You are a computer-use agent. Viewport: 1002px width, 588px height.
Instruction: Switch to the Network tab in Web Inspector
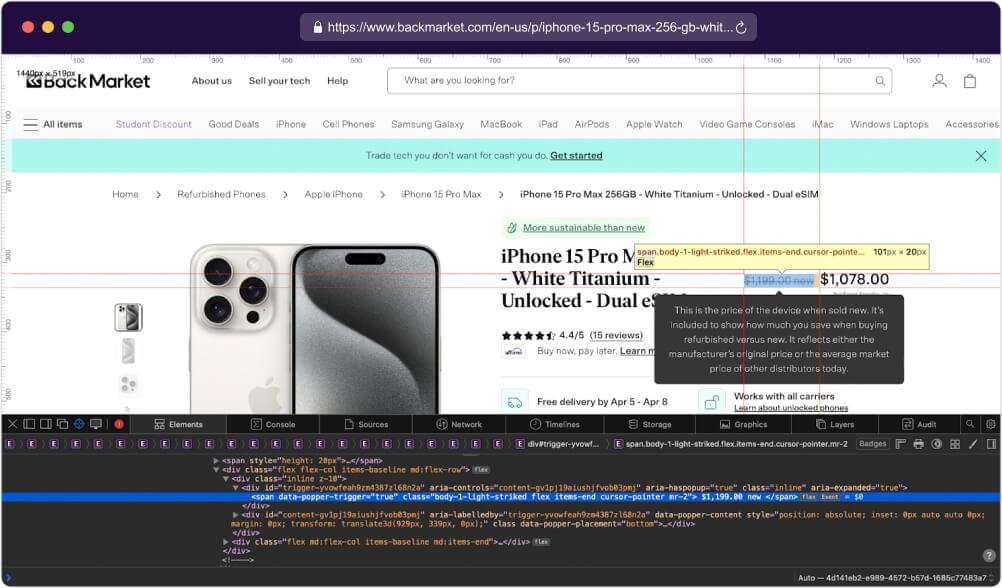[x=460, y=424]
